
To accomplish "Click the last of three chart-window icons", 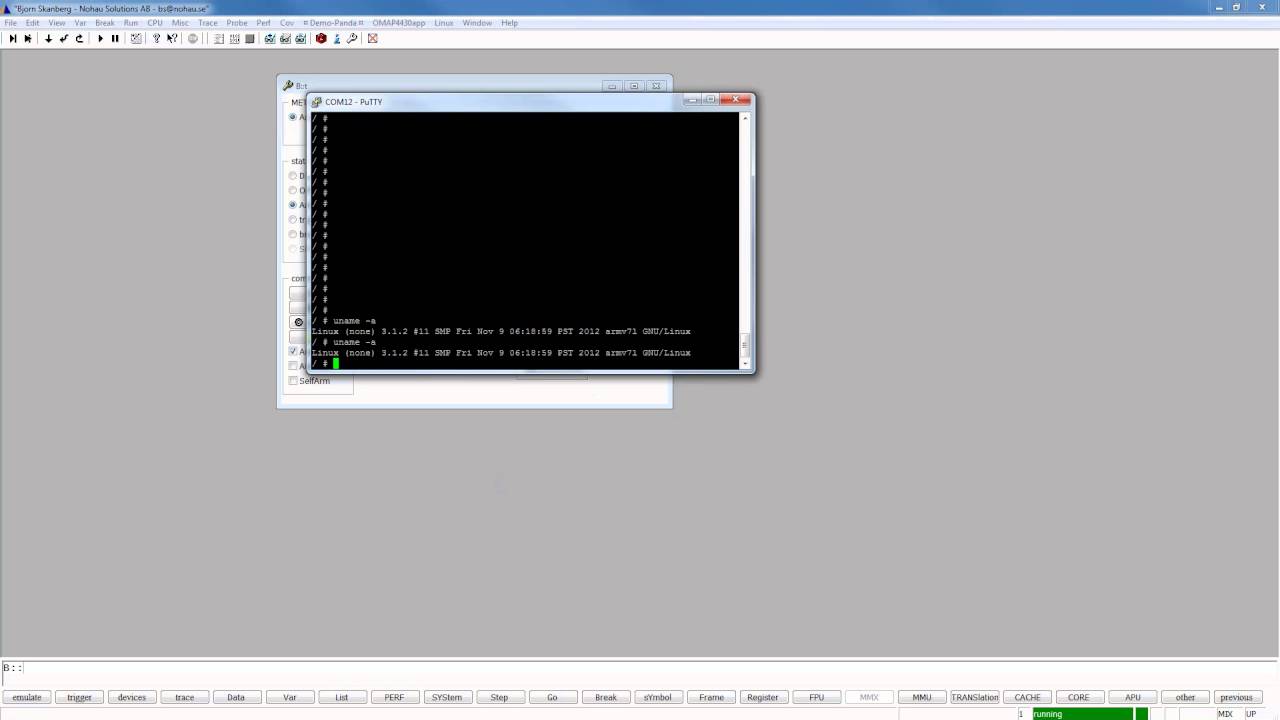I will tap(301, 38).
